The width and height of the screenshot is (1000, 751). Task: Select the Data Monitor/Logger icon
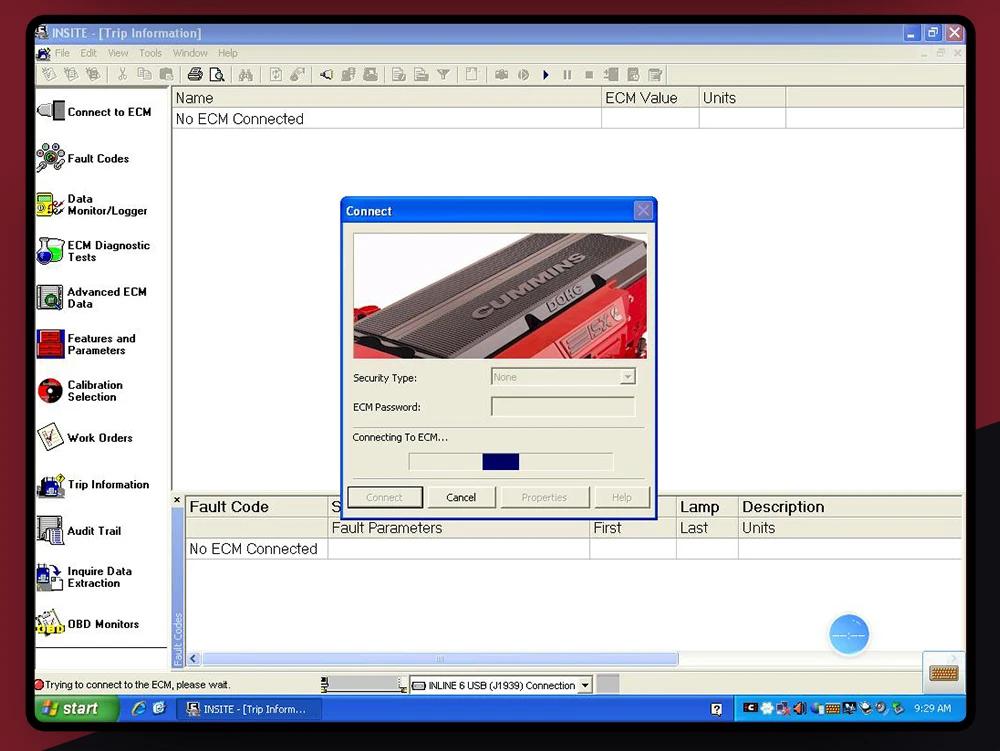[x=50, y=205]
